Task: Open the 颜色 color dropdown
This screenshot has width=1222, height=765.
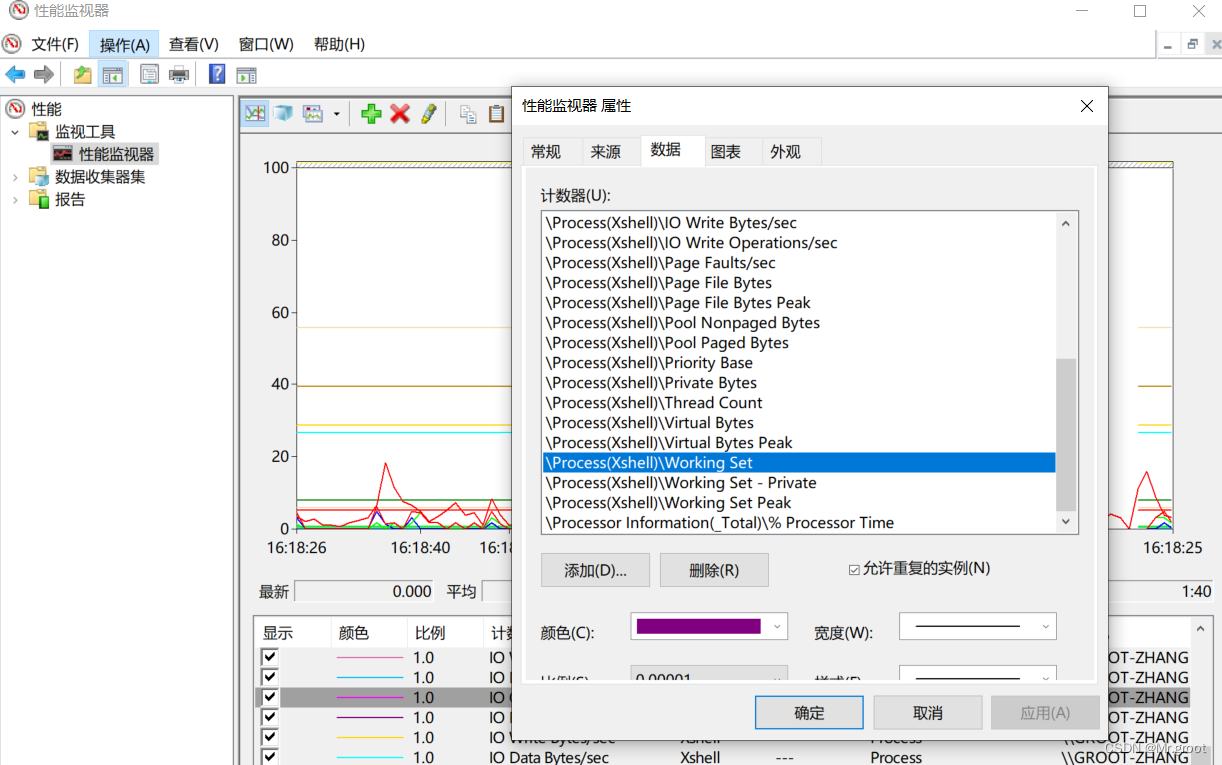Action: point(775,624)
